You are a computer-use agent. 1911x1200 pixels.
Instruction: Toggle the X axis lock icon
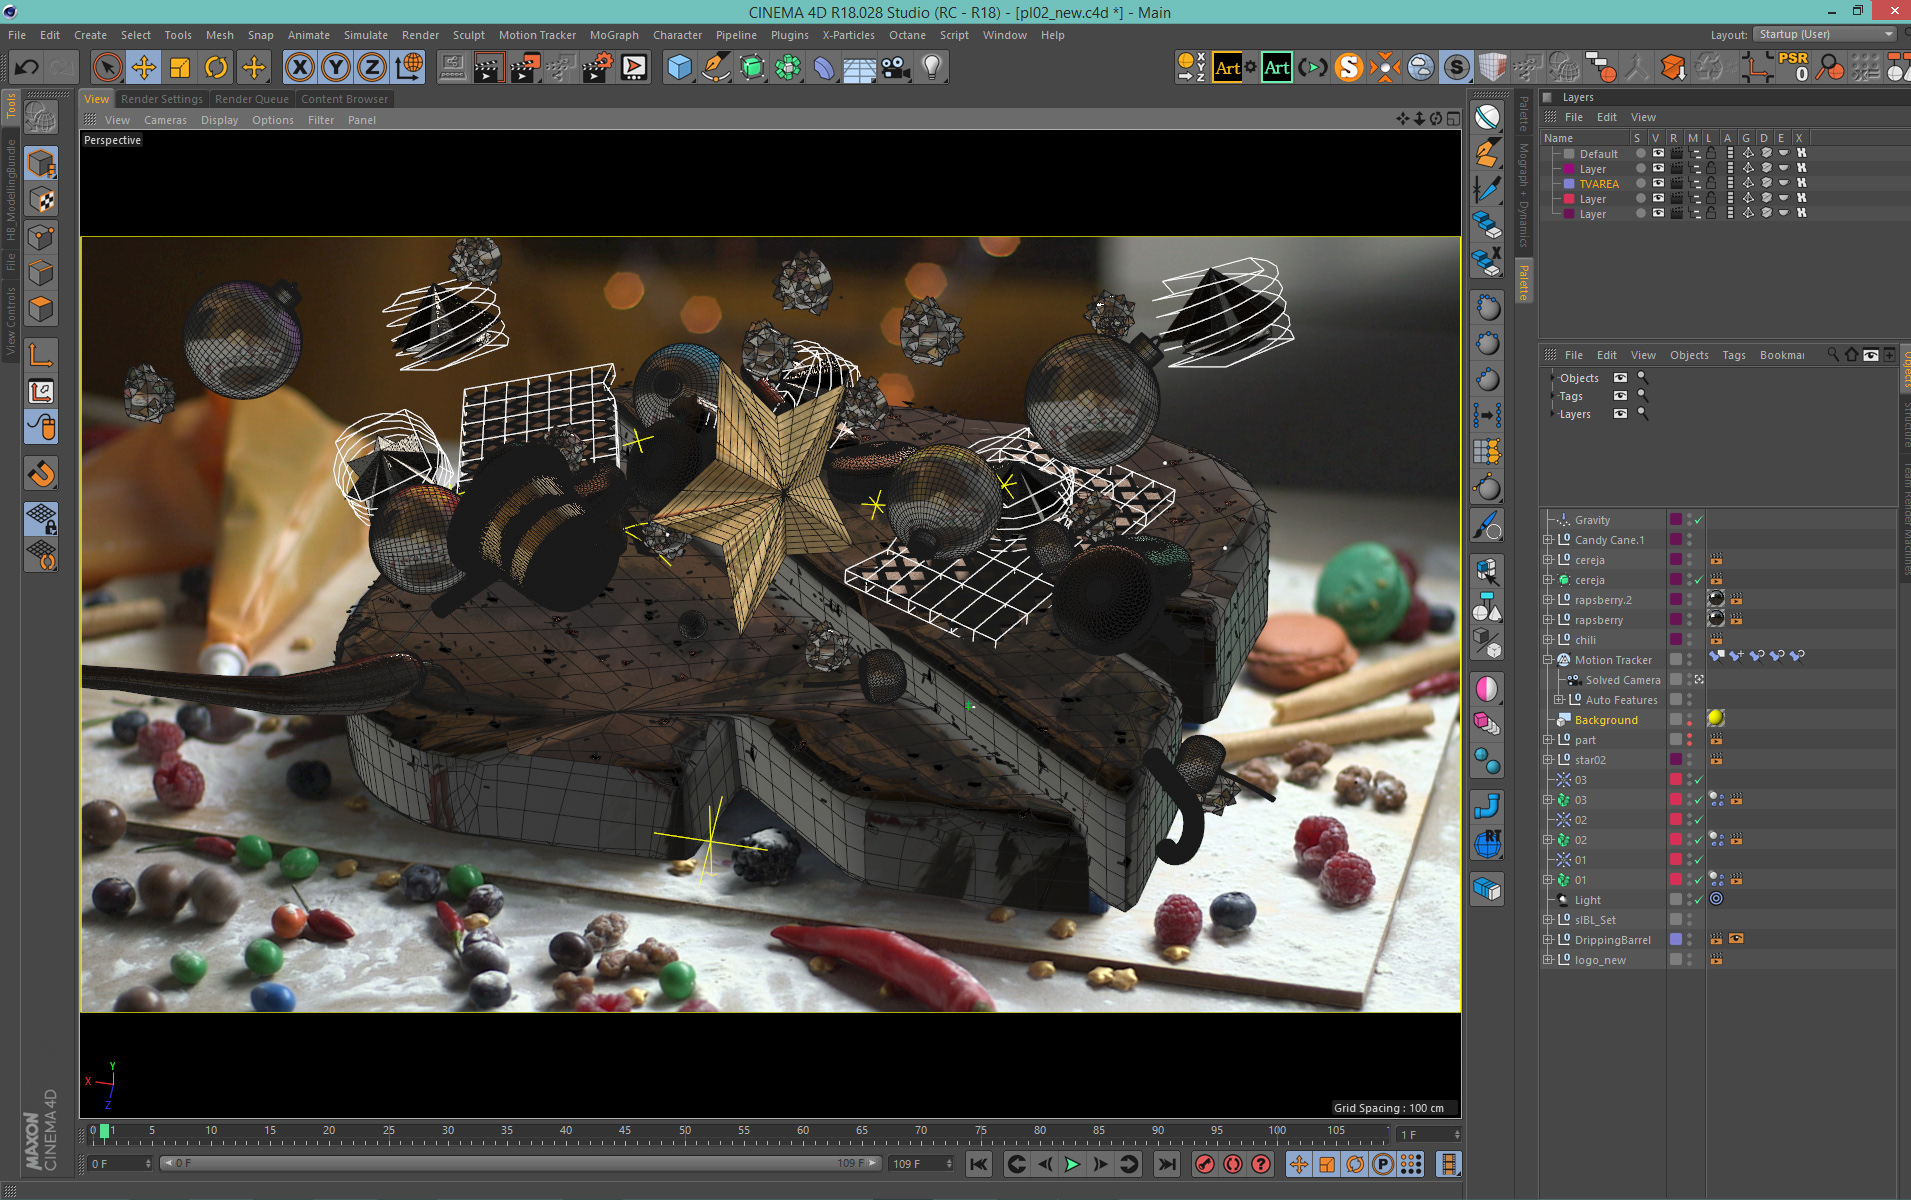[299, 67]
